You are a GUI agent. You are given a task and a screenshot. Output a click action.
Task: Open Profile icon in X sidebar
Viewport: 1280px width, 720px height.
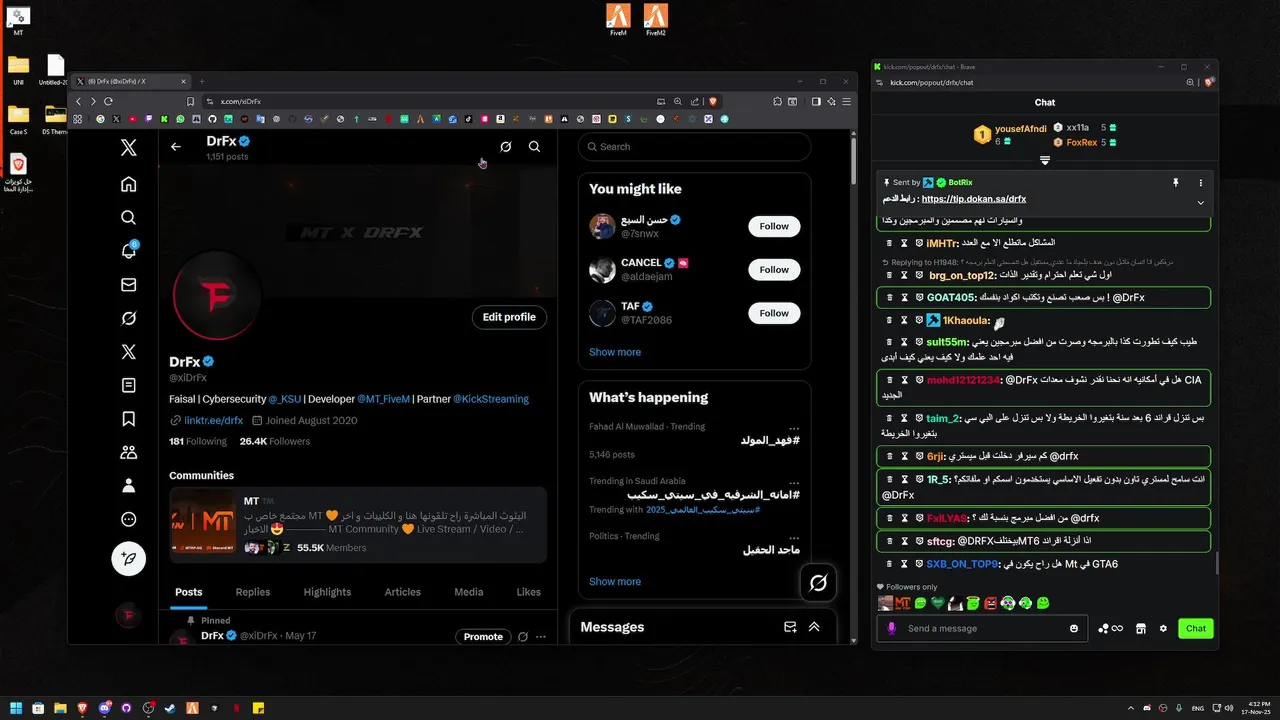(x=128, y=486)
